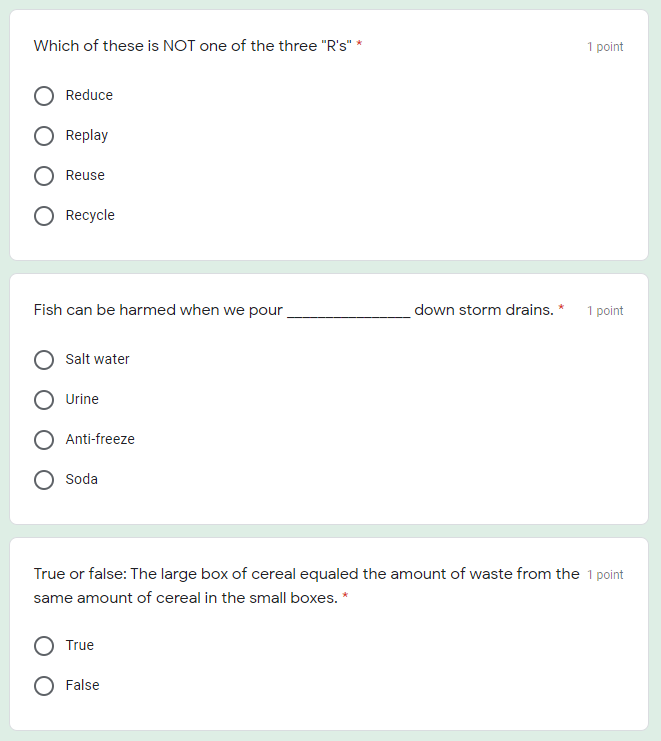Select the 'Reduce' radio button

pos(44,96)
